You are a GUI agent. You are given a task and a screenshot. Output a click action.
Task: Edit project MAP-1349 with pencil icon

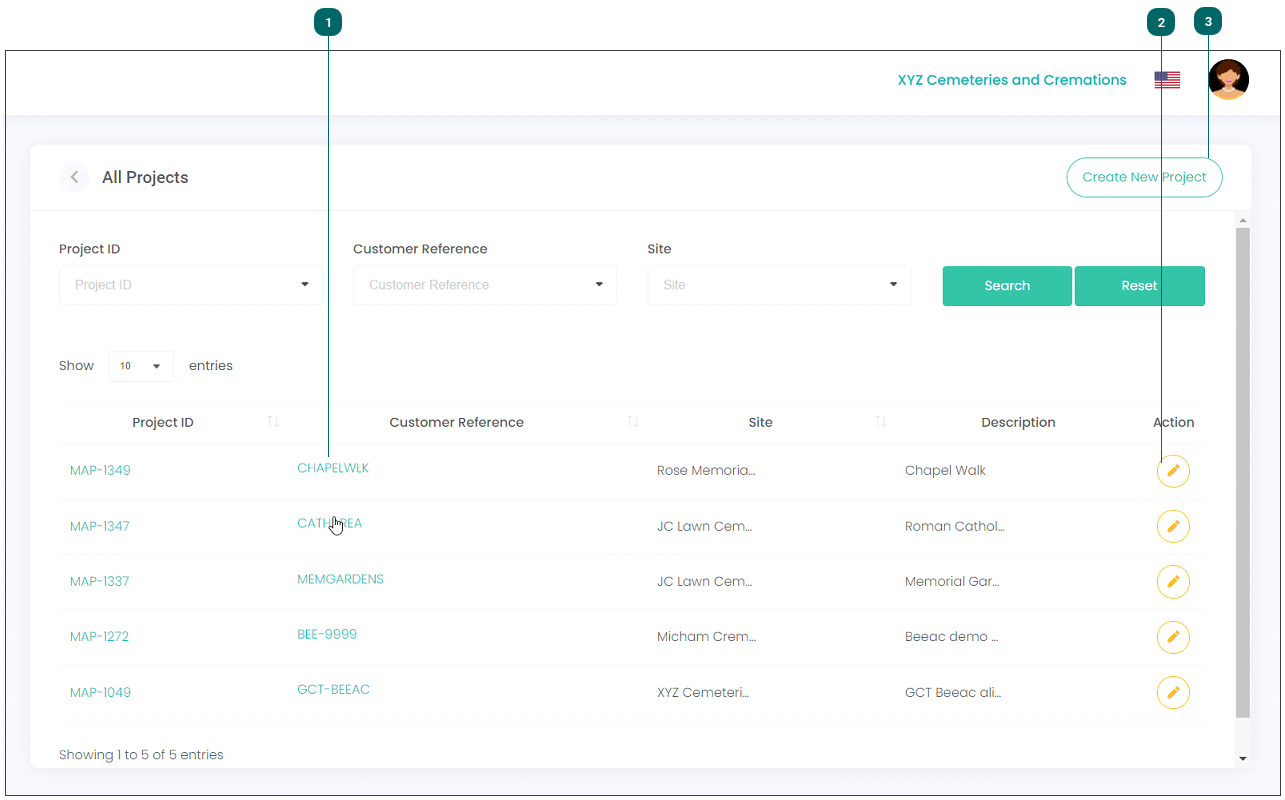pyautogui.click(x=1173, y=471)
